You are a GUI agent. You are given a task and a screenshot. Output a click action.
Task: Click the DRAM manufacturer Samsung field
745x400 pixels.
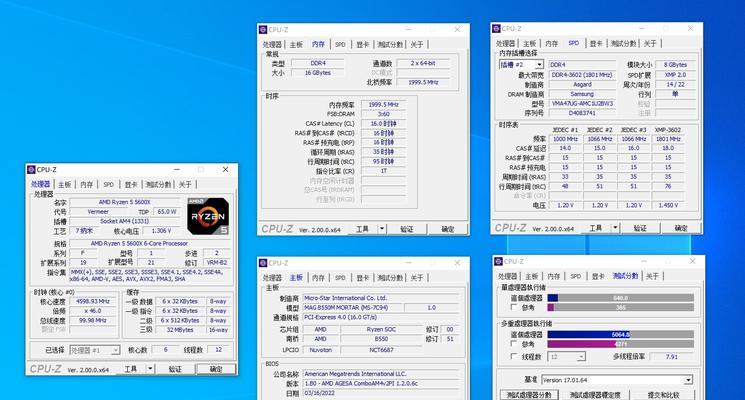pos(582,94)
